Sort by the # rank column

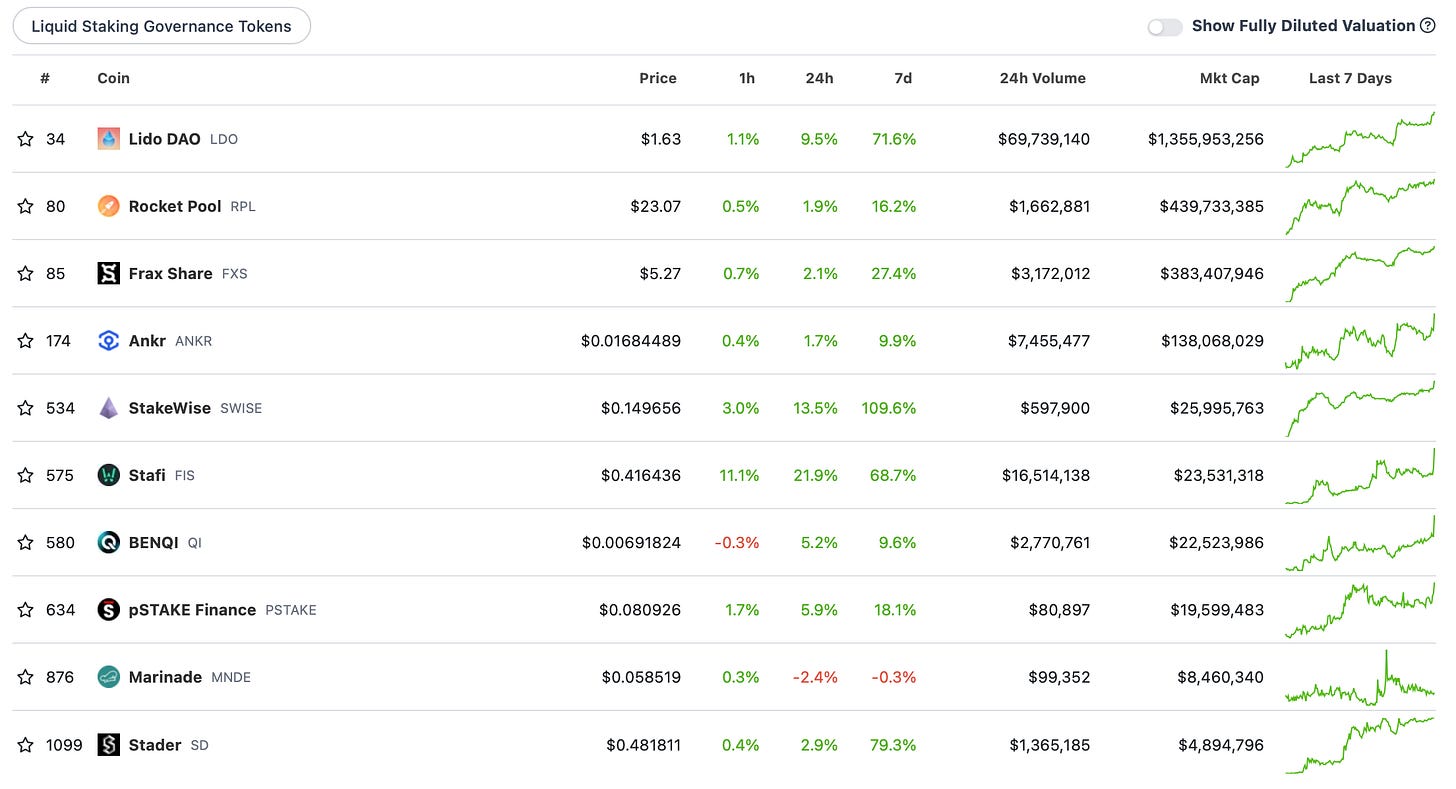click(x=45, y=78)
